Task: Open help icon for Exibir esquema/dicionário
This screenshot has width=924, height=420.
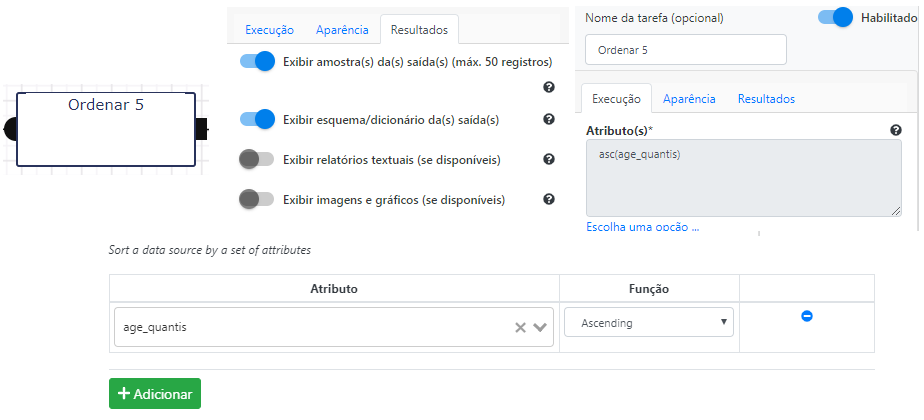Action: pos(549,119)
